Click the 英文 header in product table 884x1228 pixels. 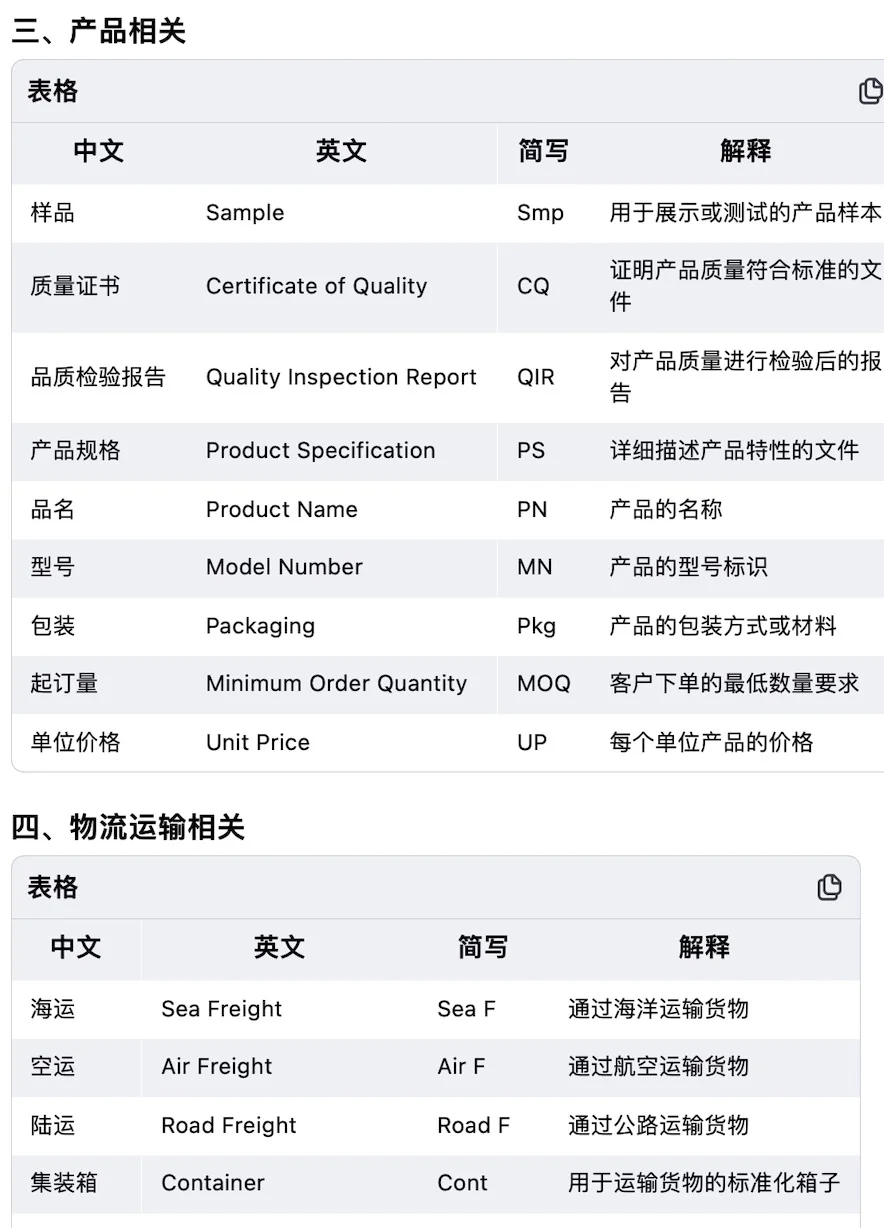(341, 151)
